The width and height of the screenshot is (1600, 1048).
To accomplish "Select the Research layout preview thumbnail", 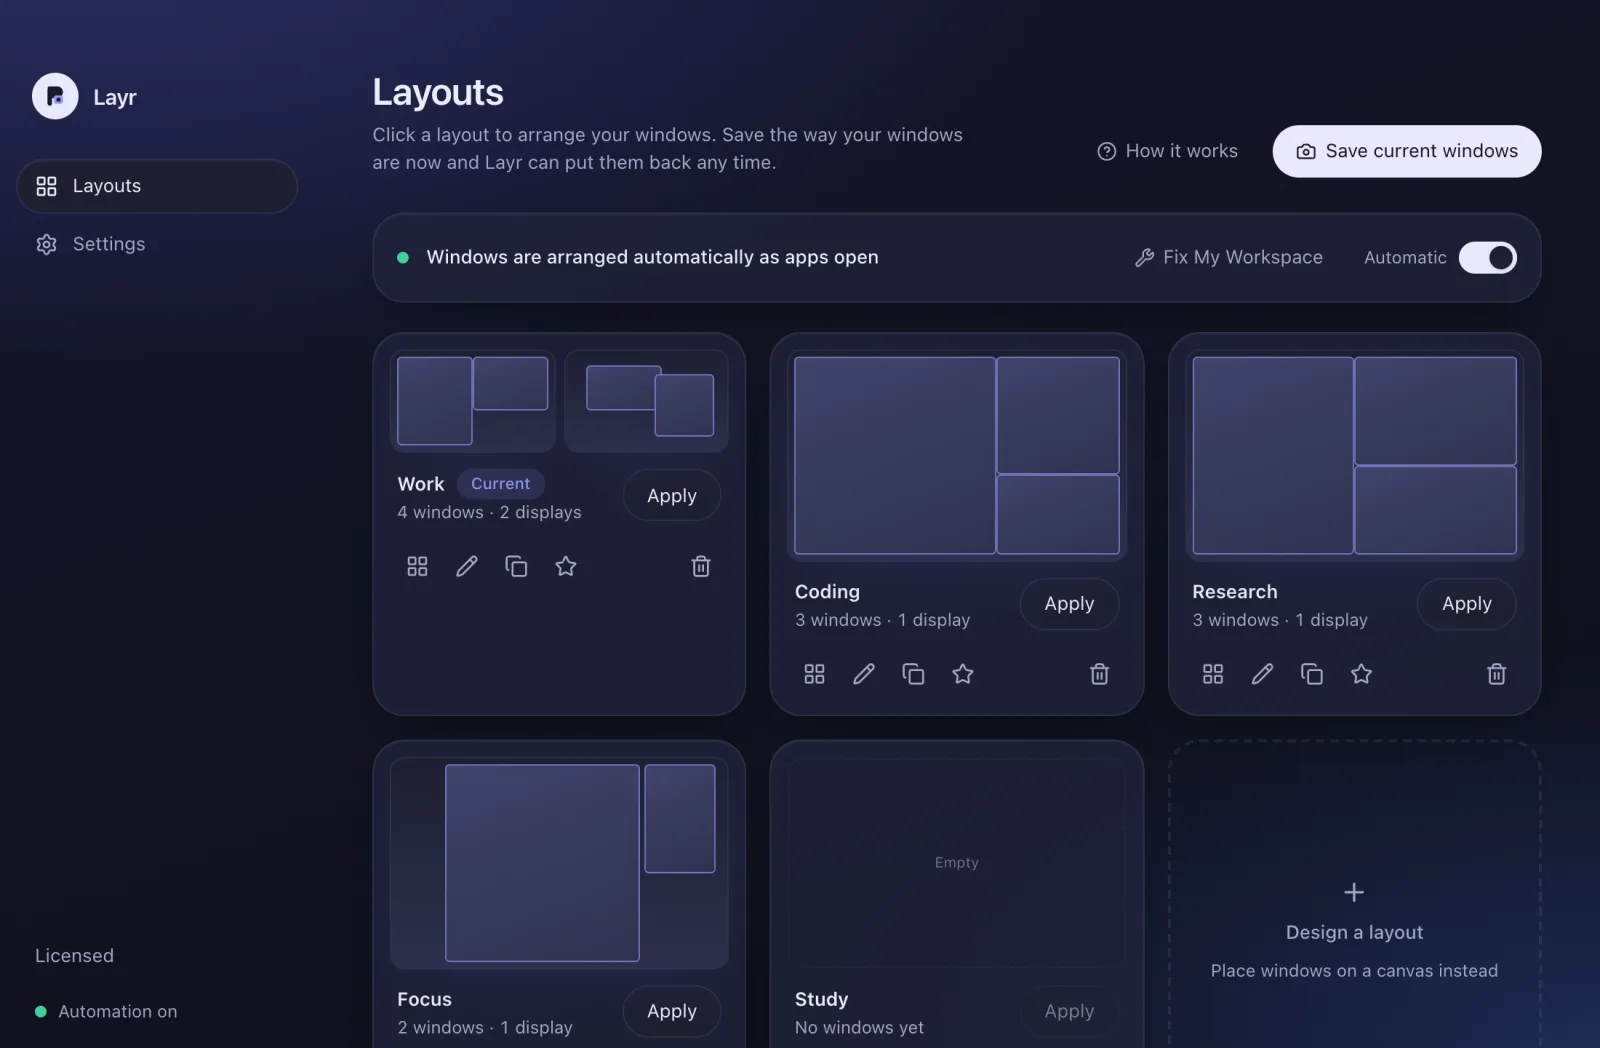I will (1354, 455).
